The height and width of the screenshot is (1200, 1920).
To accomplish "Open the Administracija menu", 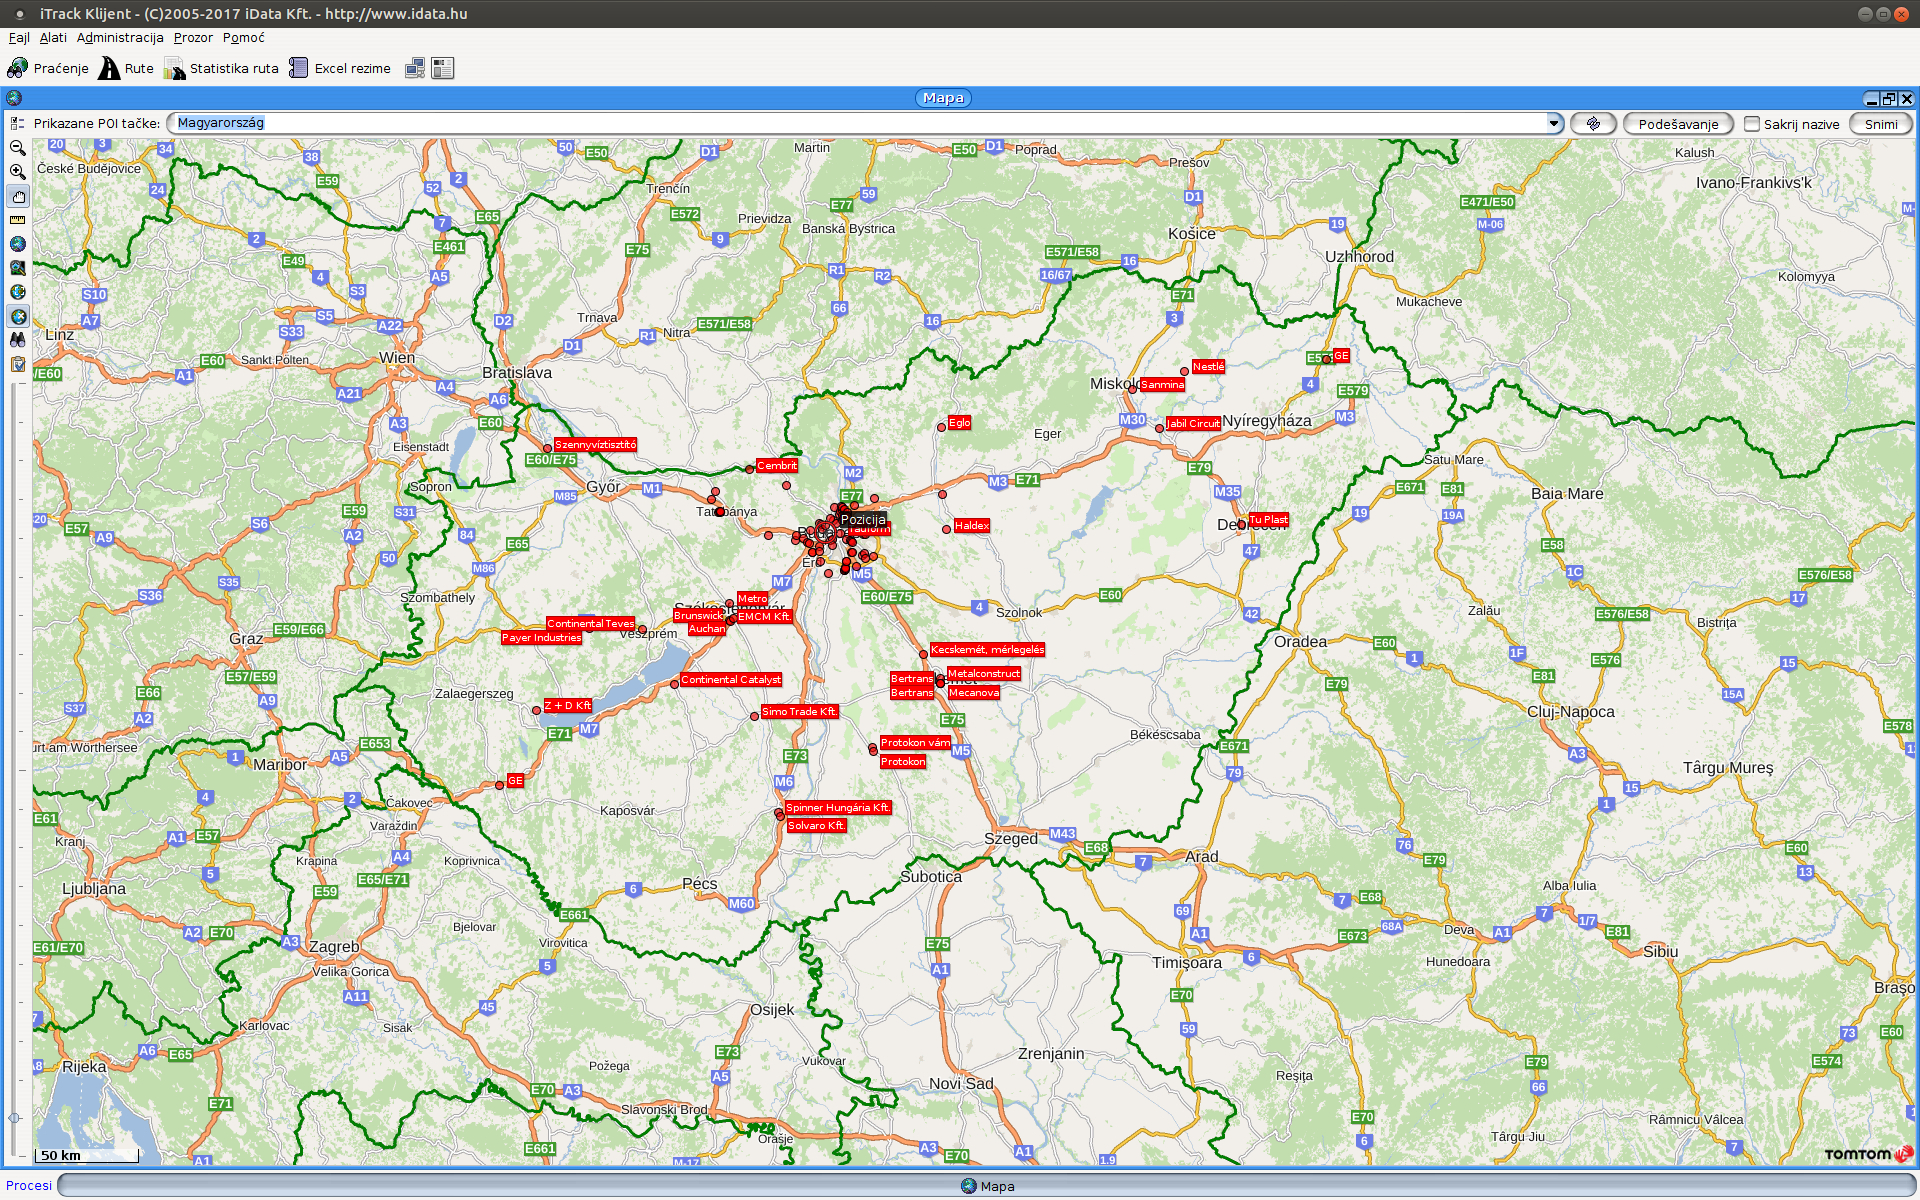I will pos(120,38).
